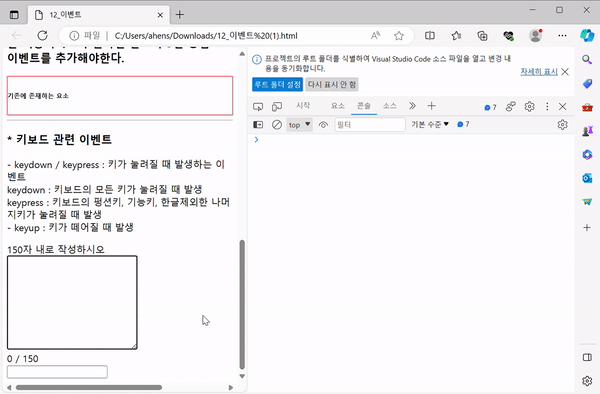
Task: Toggle the sidebar visibility icon
Action: point(587,357)
